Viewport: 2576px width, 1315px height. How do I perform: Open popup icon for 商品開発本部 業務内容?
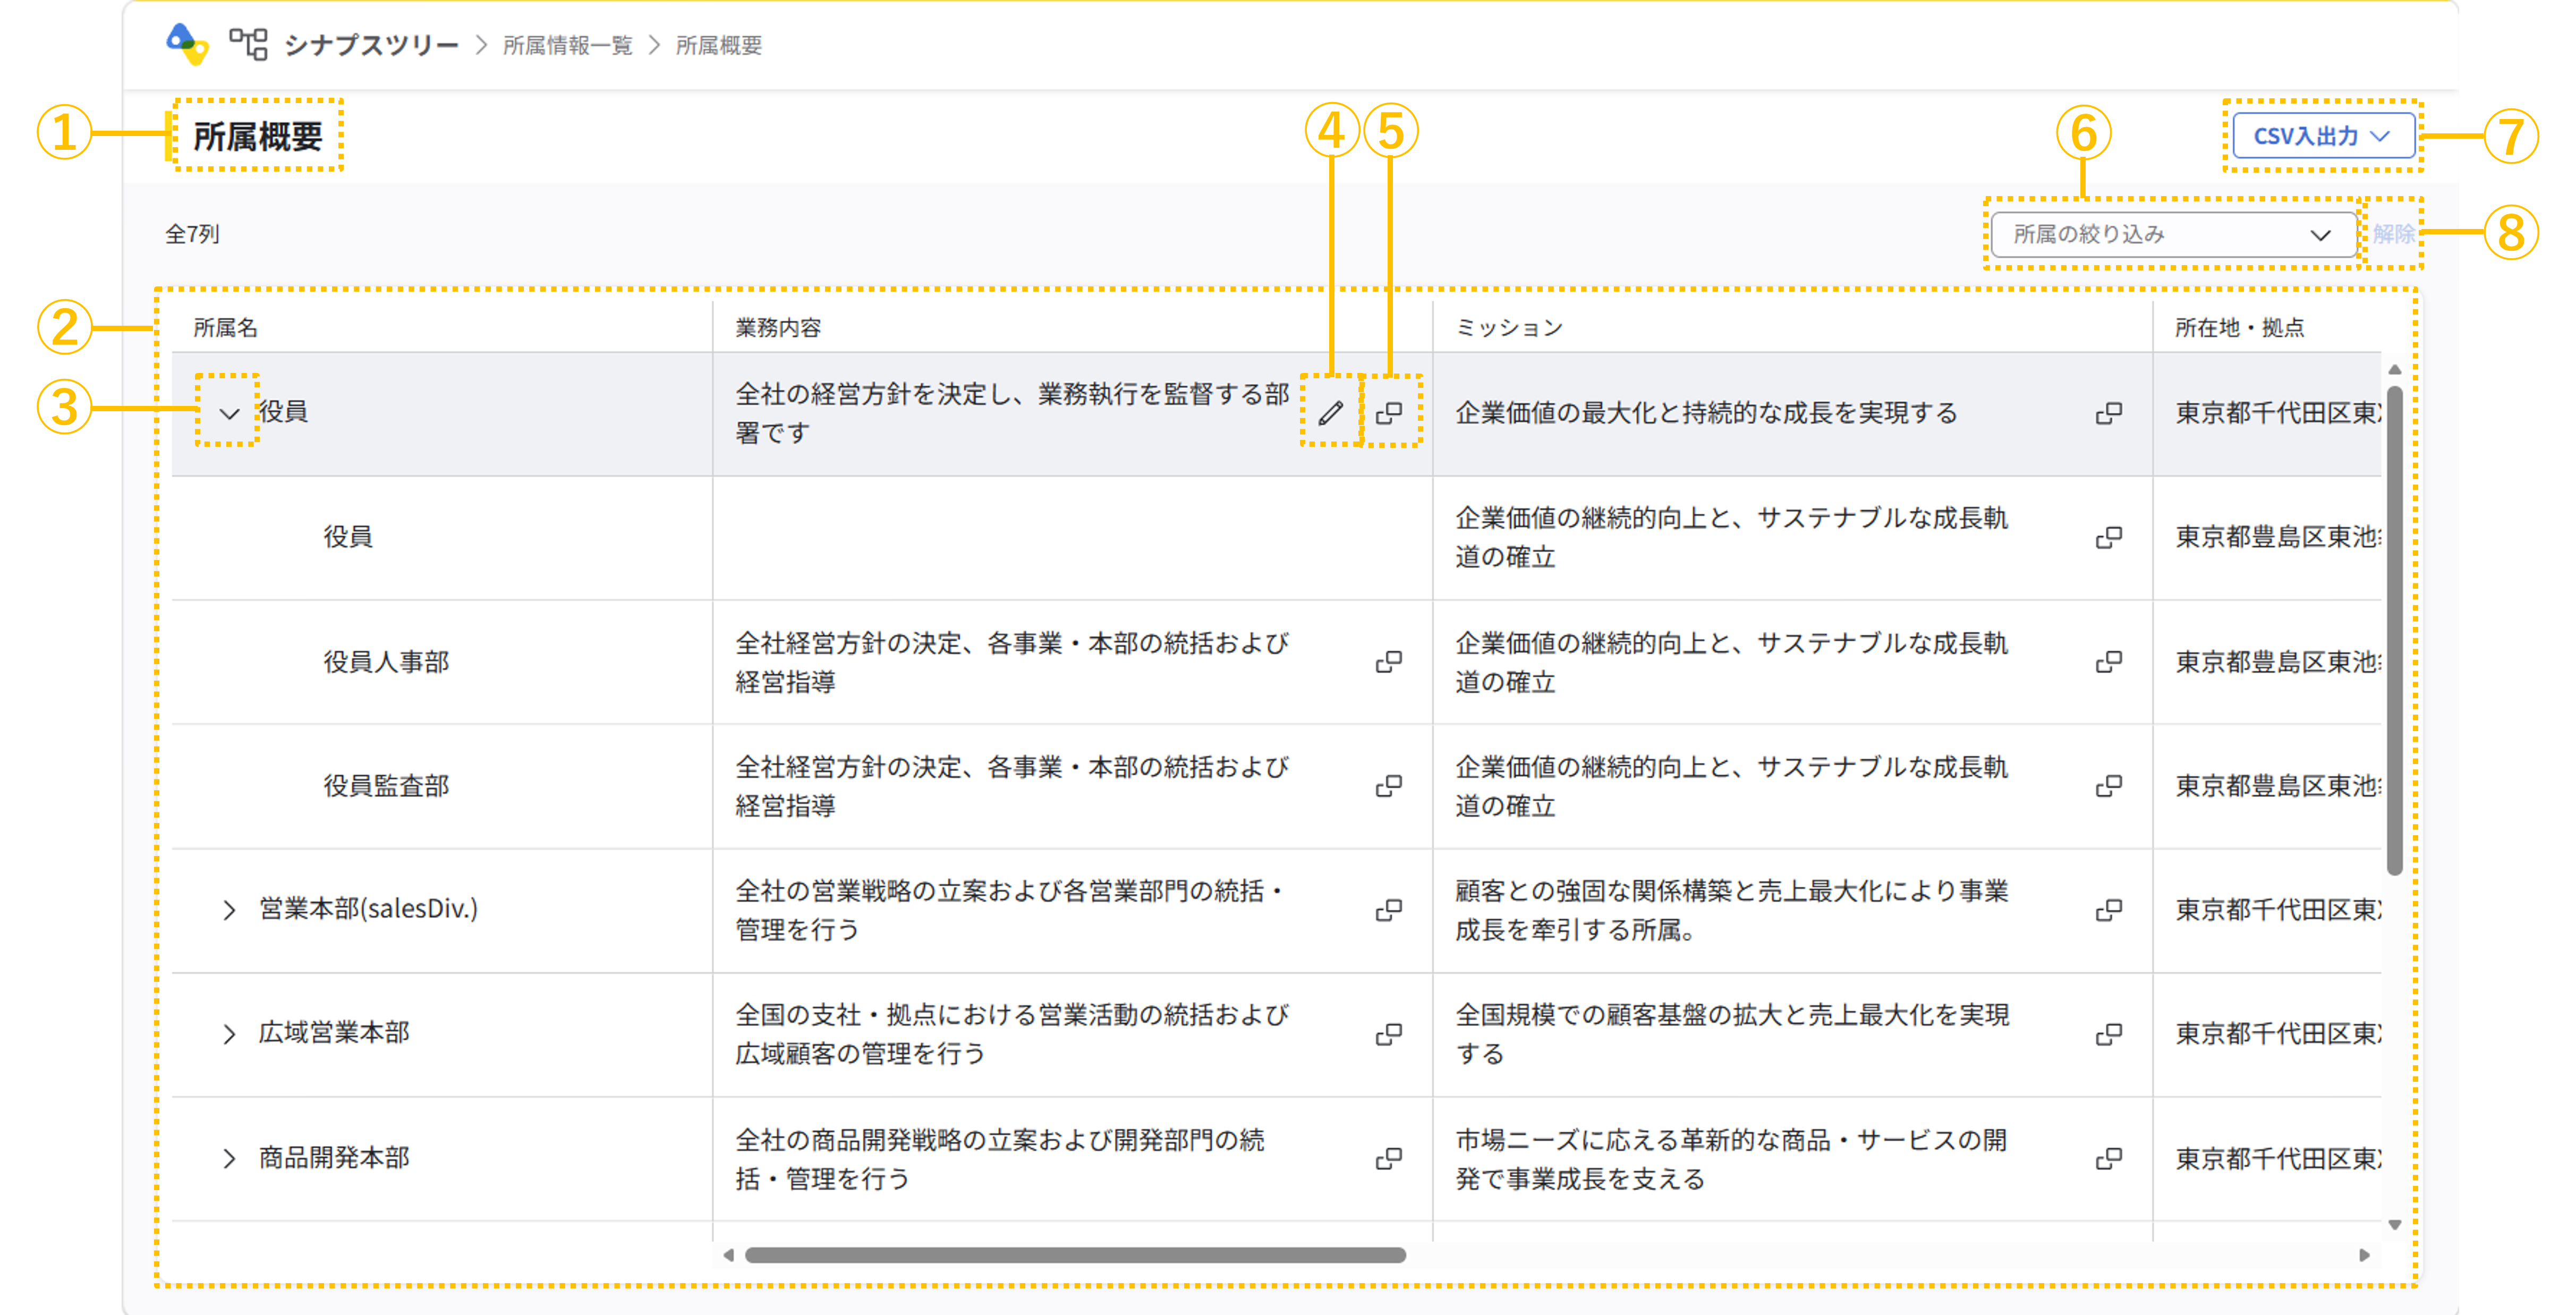point(1389,1158)
